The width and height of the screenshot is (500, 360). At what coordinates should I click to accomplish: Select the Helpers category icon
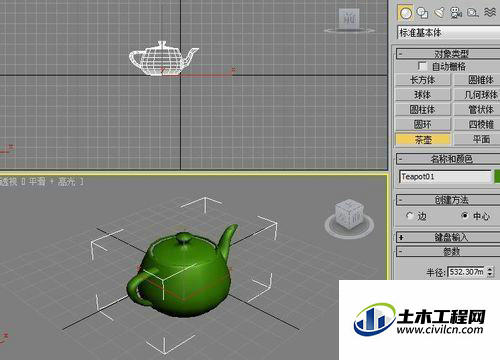tap(473, 13)
